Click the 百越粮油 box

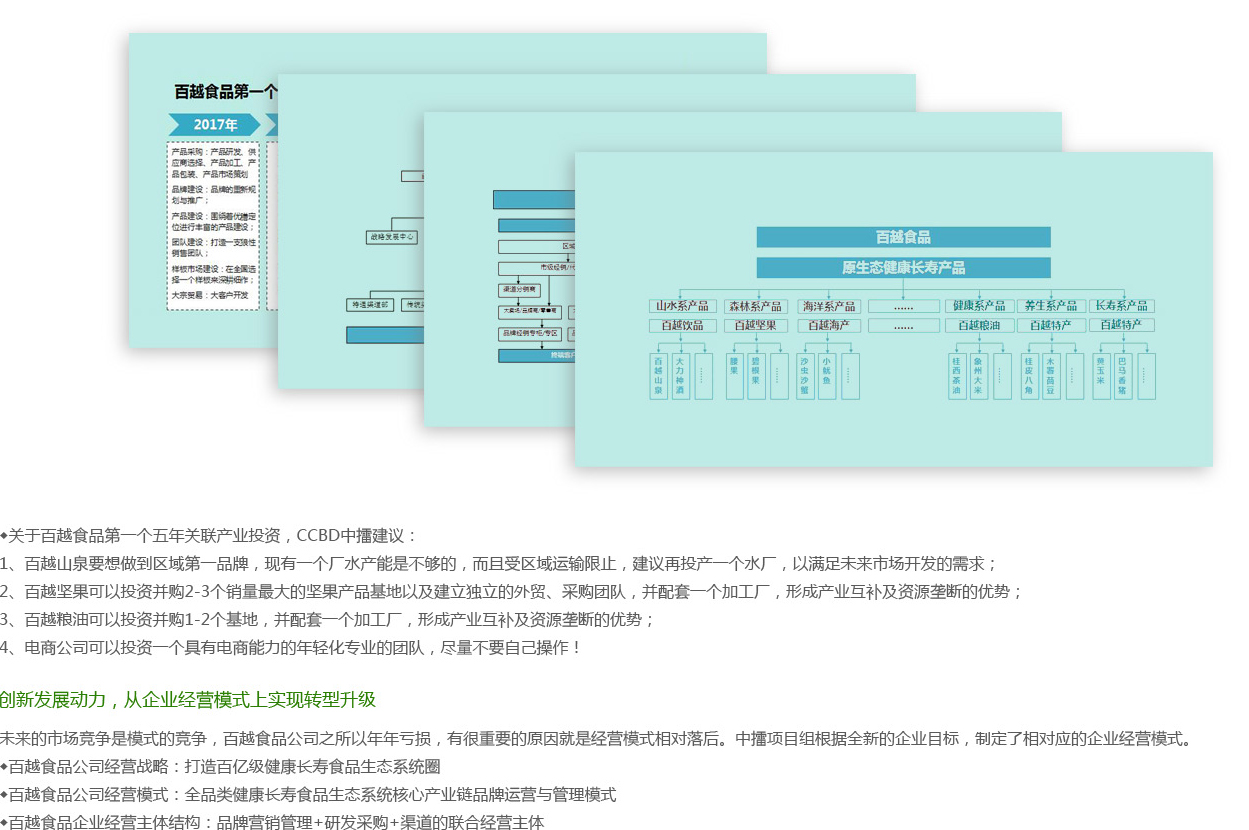point(979,325)
